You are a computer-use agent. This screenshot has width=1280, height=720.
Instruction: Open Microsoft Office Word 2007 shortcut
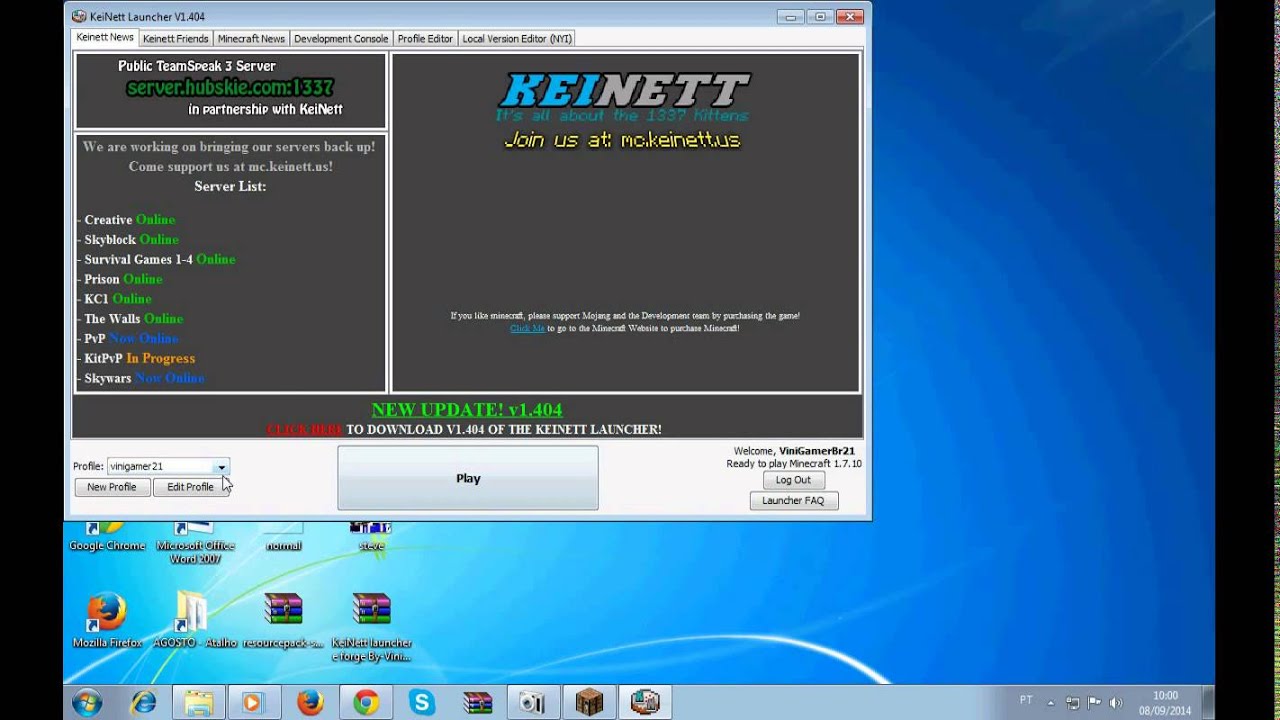(x=195, y=543)
